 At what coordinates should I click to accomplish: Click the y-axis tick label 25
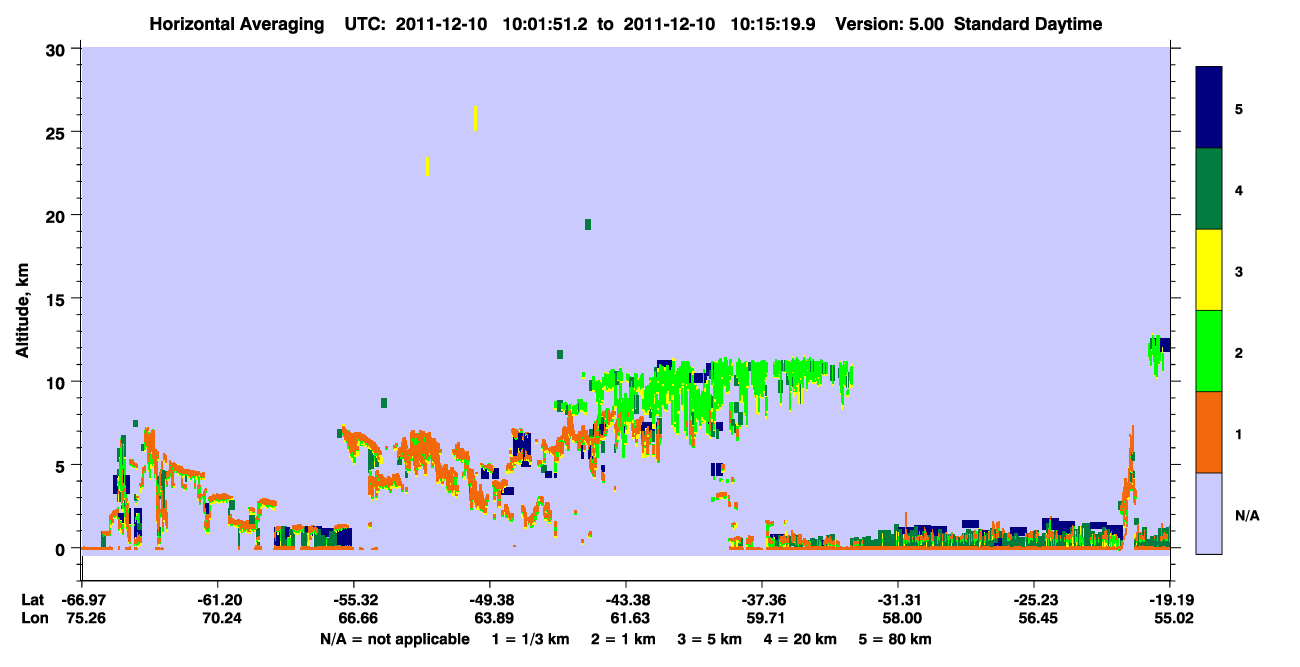click(x=56, y=132)
